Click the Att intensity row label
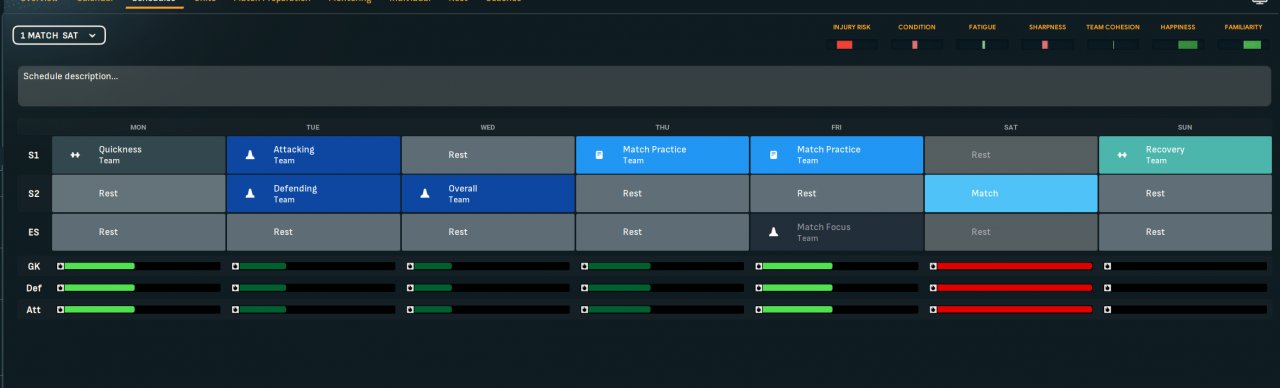Image resolution: width=1280 pixels, height=388 pixels. pyautogui.click(x=34, y=310)
